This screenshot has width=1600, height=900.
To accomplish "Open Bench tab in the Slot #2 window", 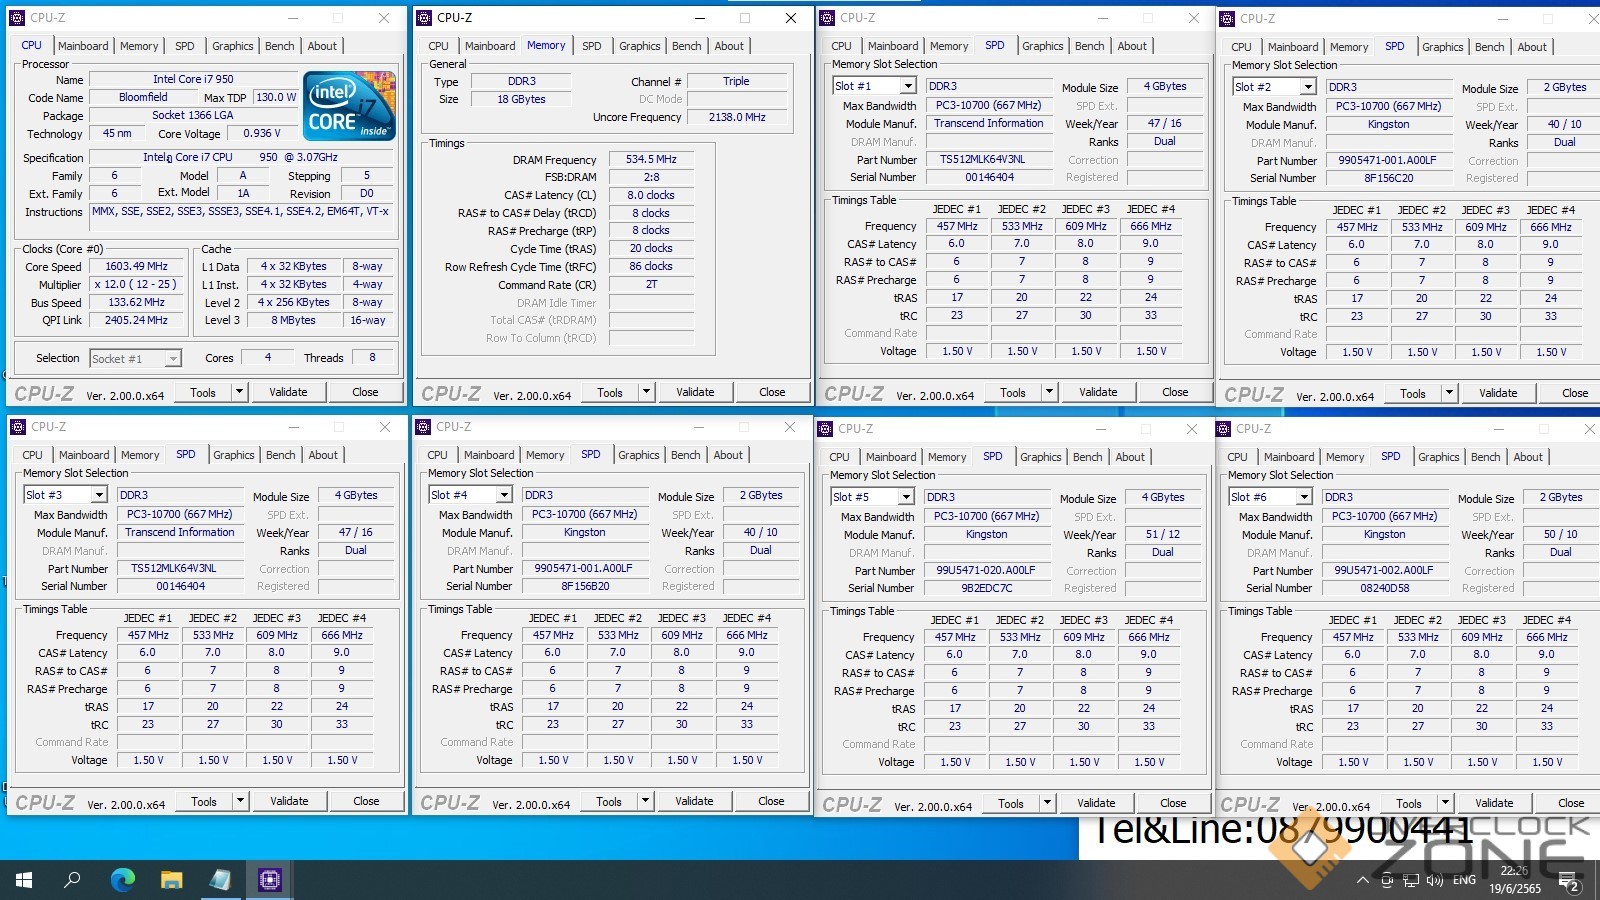I will (x=1489, y=47).
